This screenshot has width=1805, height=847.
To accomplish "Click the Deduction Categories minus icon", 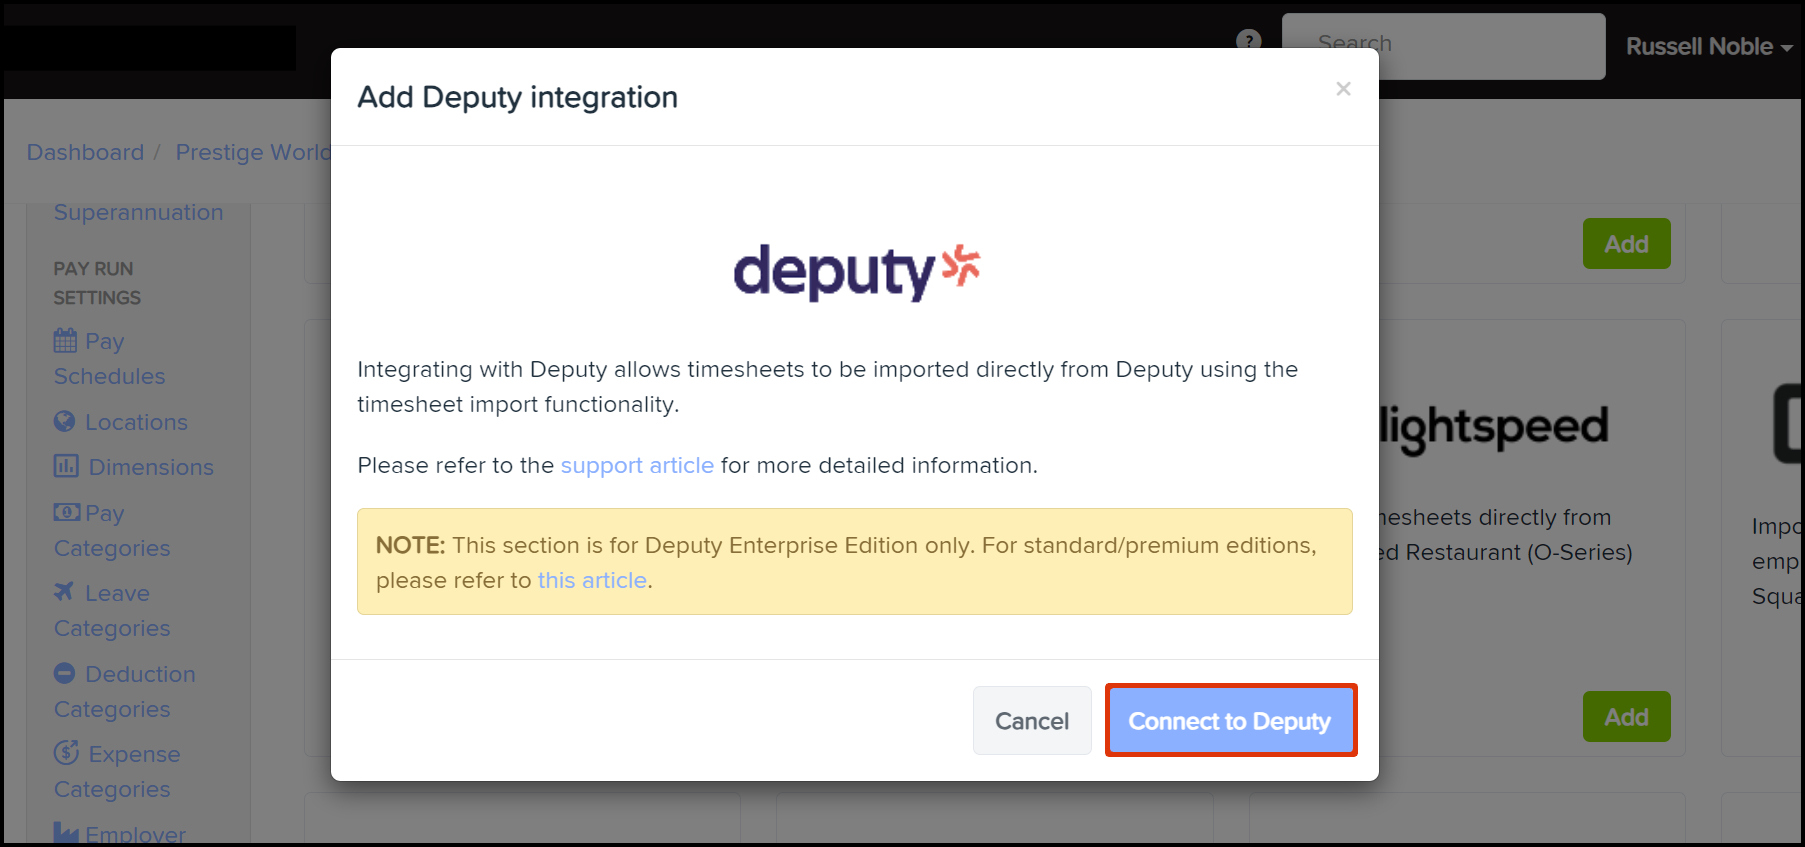I will 65,674.
